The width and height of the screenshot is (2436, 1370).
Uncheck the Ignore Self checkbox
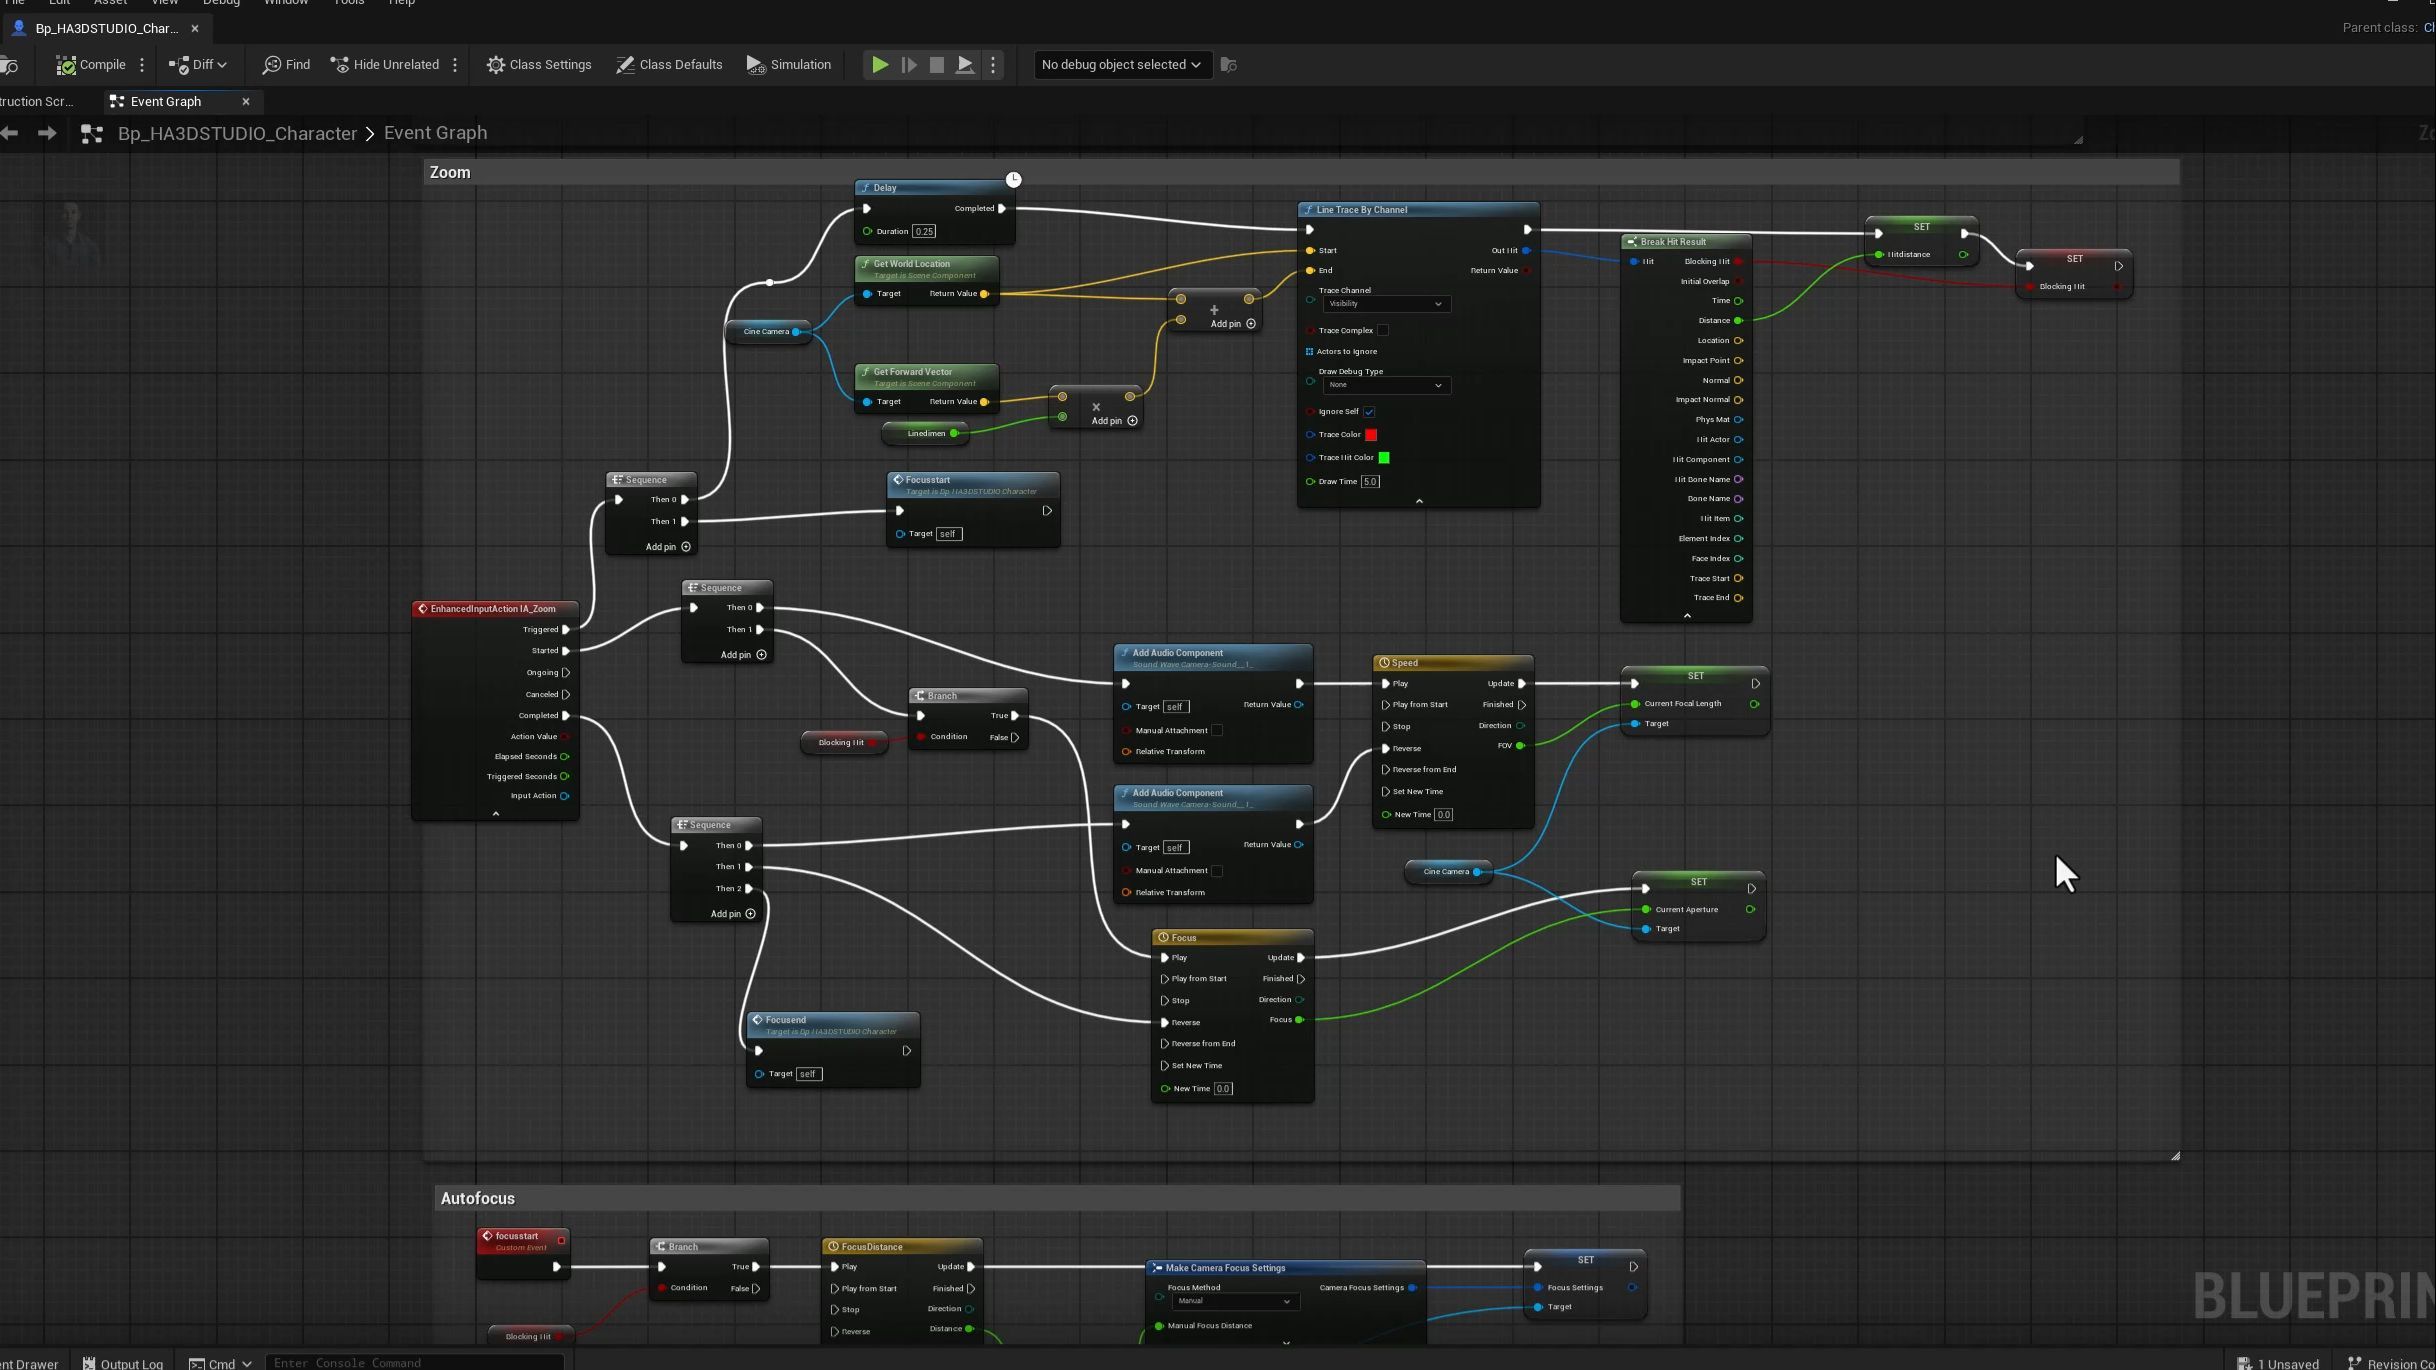pos(1370,412)
